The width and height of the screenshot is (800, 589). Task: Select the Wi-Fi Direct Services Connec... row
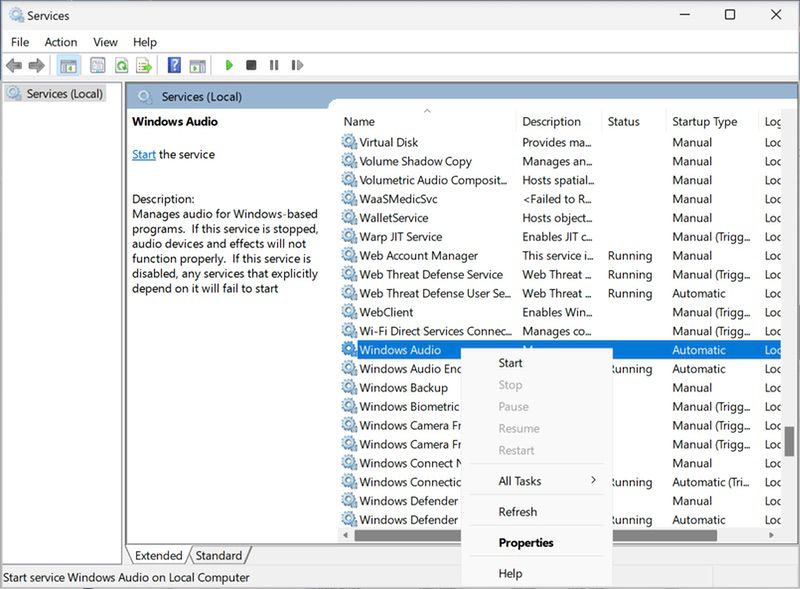coord(560,331)
